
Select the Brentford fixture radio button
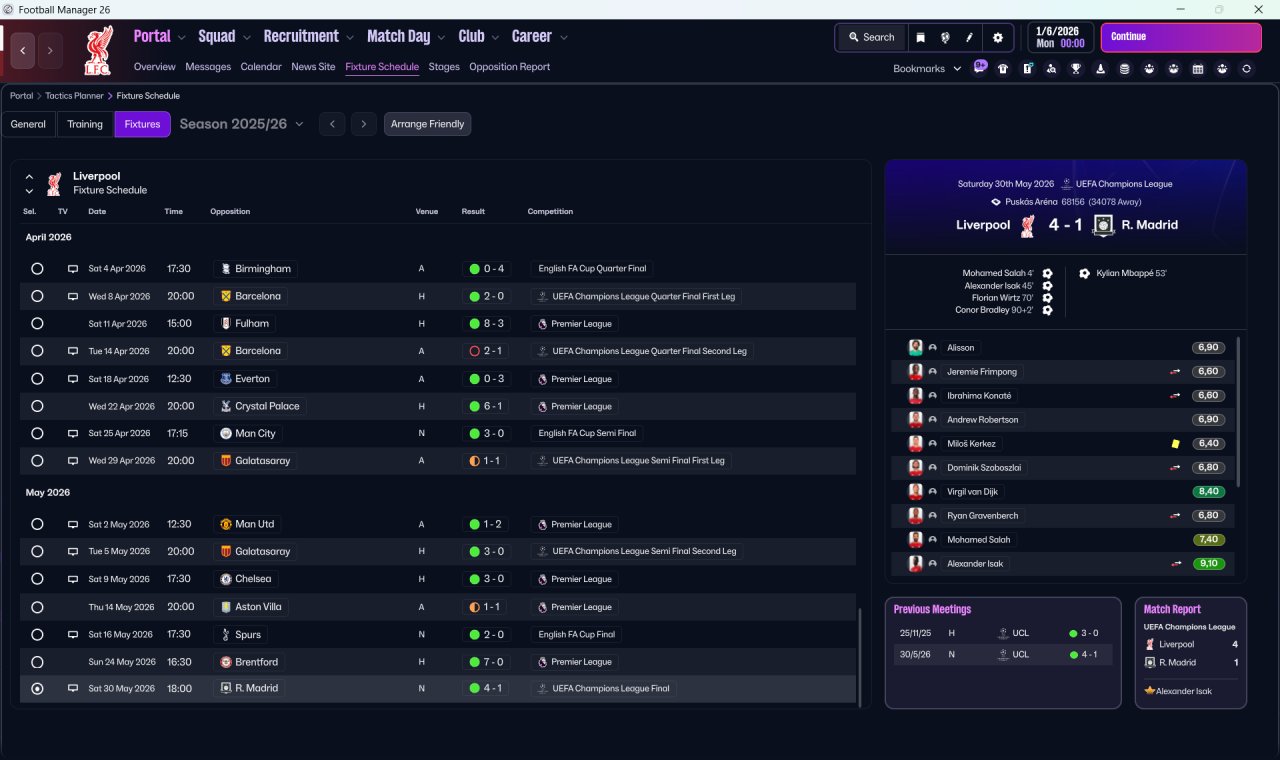point(37,662)
